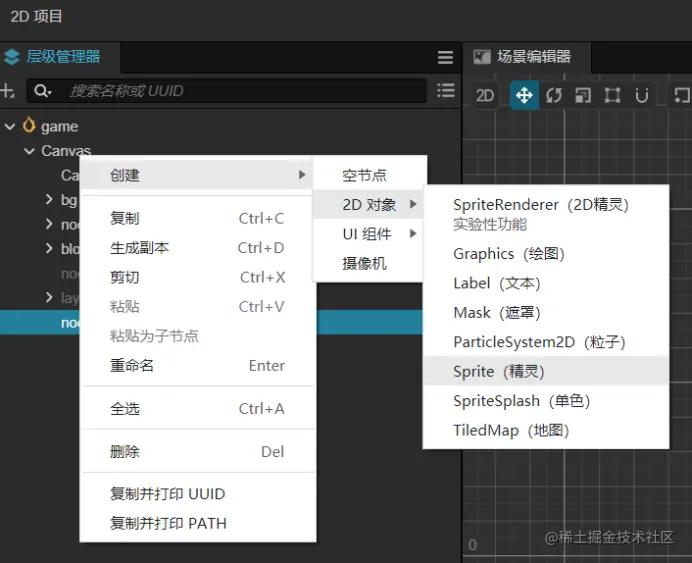The height and width of the screenshot is (563, 692).
Task: Collapse the Canvas node
Action: click(29, 151)
